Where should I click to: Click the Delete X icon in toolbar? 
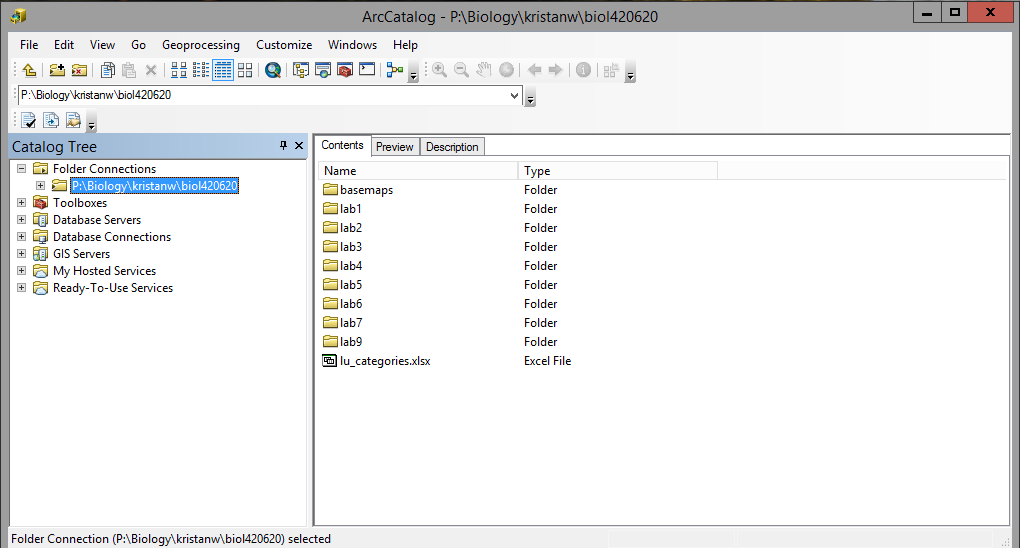tap(151, 70)
